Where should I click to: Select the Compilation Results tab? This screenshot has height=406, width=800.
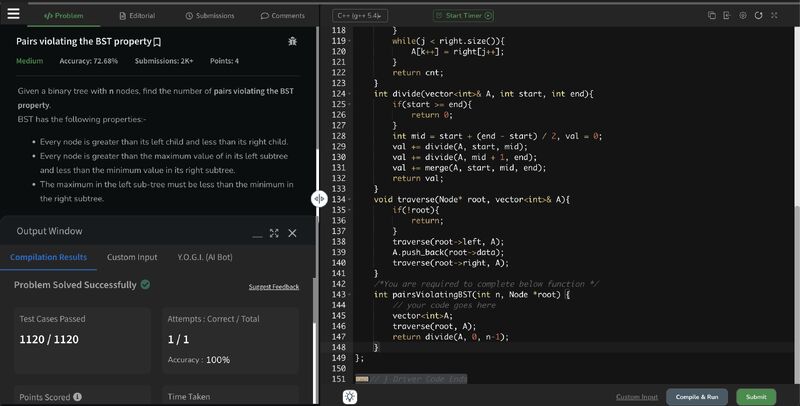pos(48,257)
